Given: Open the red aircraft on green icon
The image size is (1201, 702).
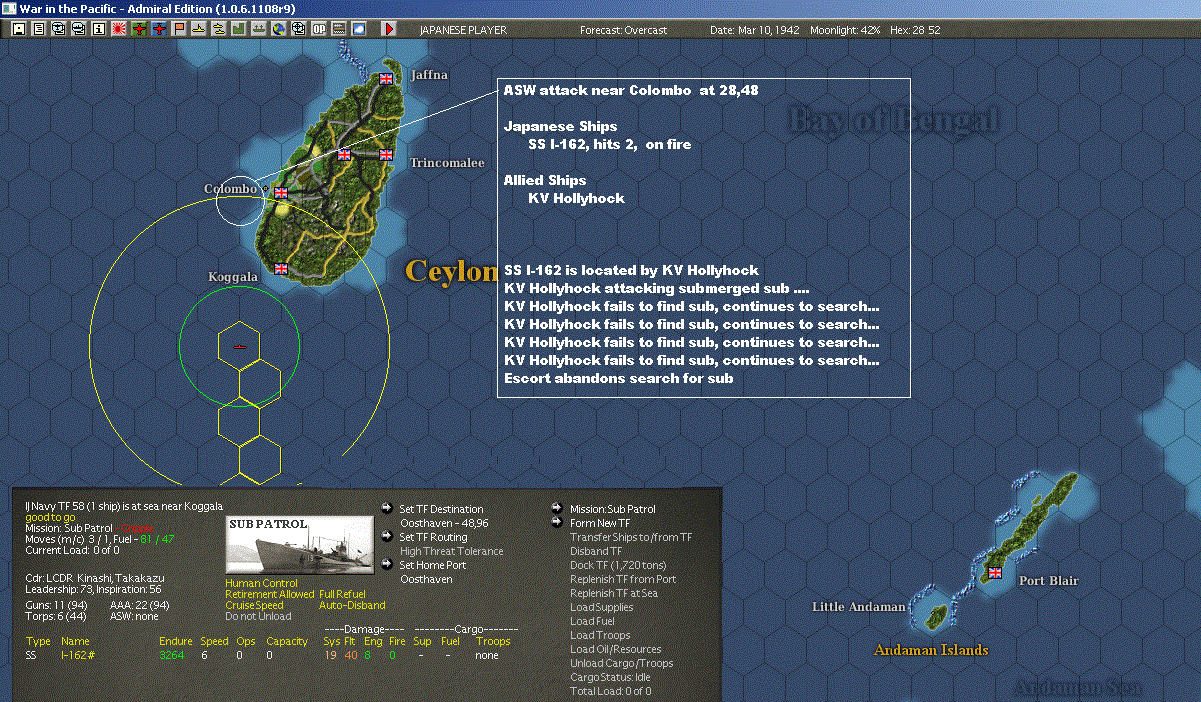Looking at the screenshot, I should [x=139, y=29].
